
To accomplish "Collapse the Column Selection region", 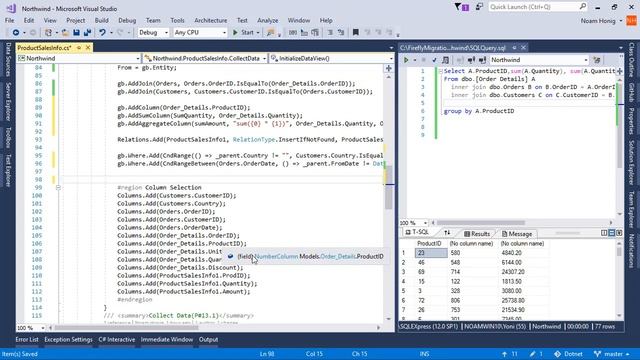I will click(58, 188).
